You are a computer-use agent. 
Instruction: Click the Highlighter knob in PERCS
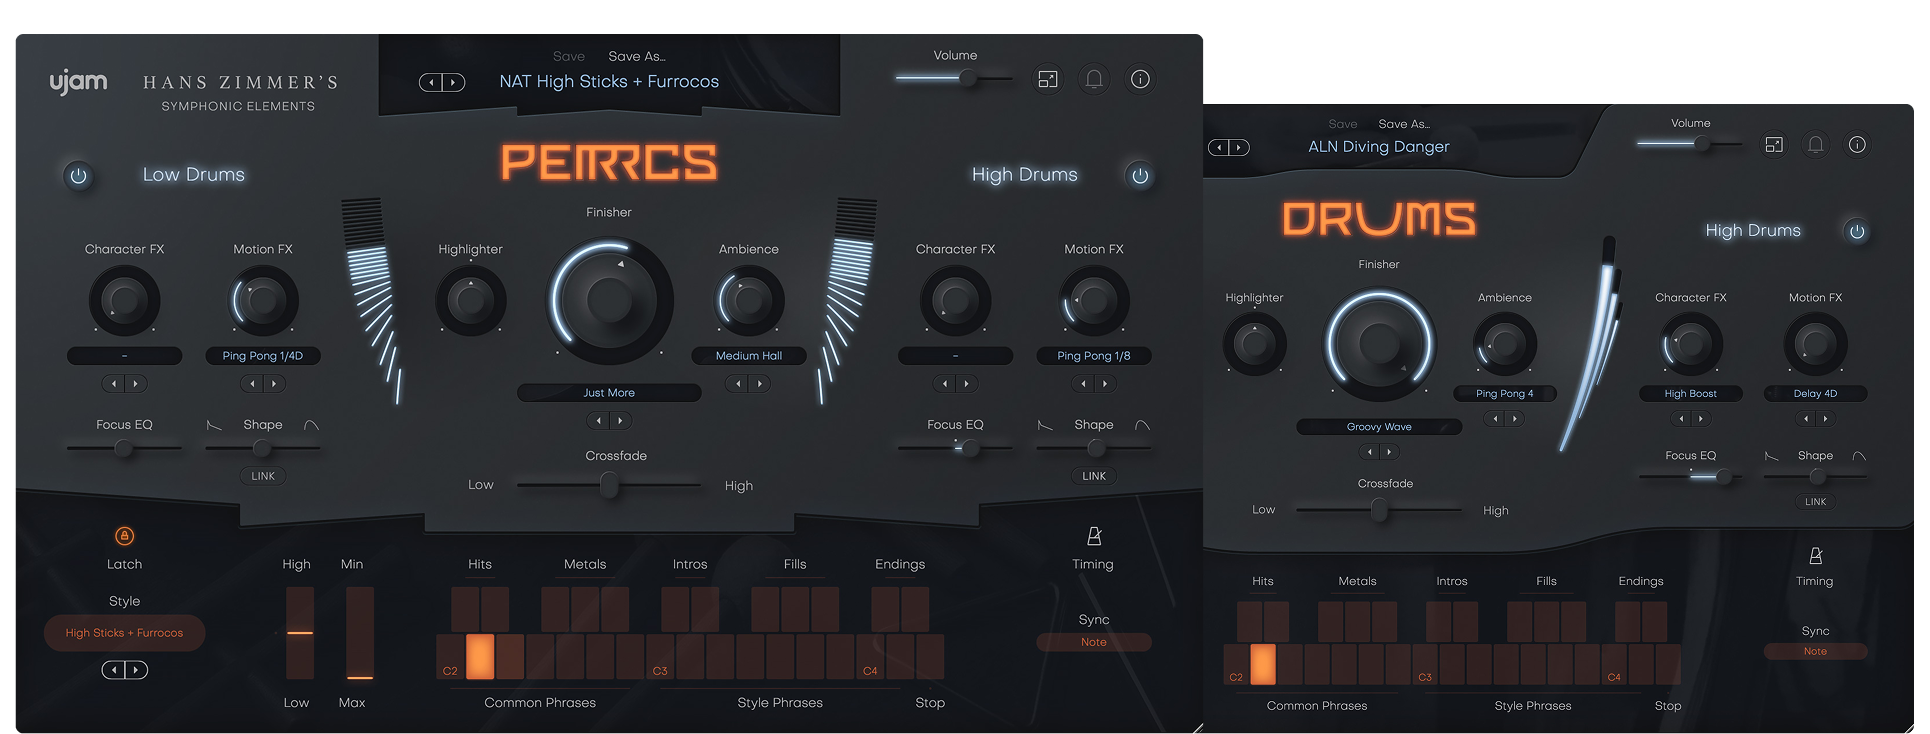tap(471, 300)
